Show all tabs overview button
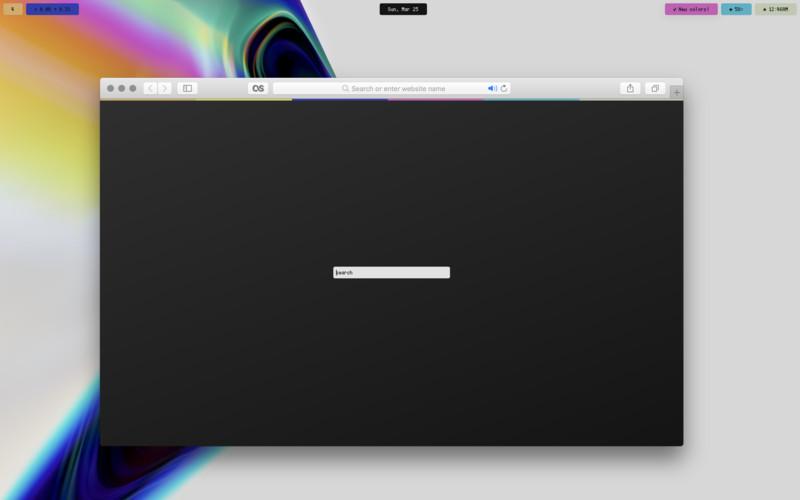 [x=655, y=88]
